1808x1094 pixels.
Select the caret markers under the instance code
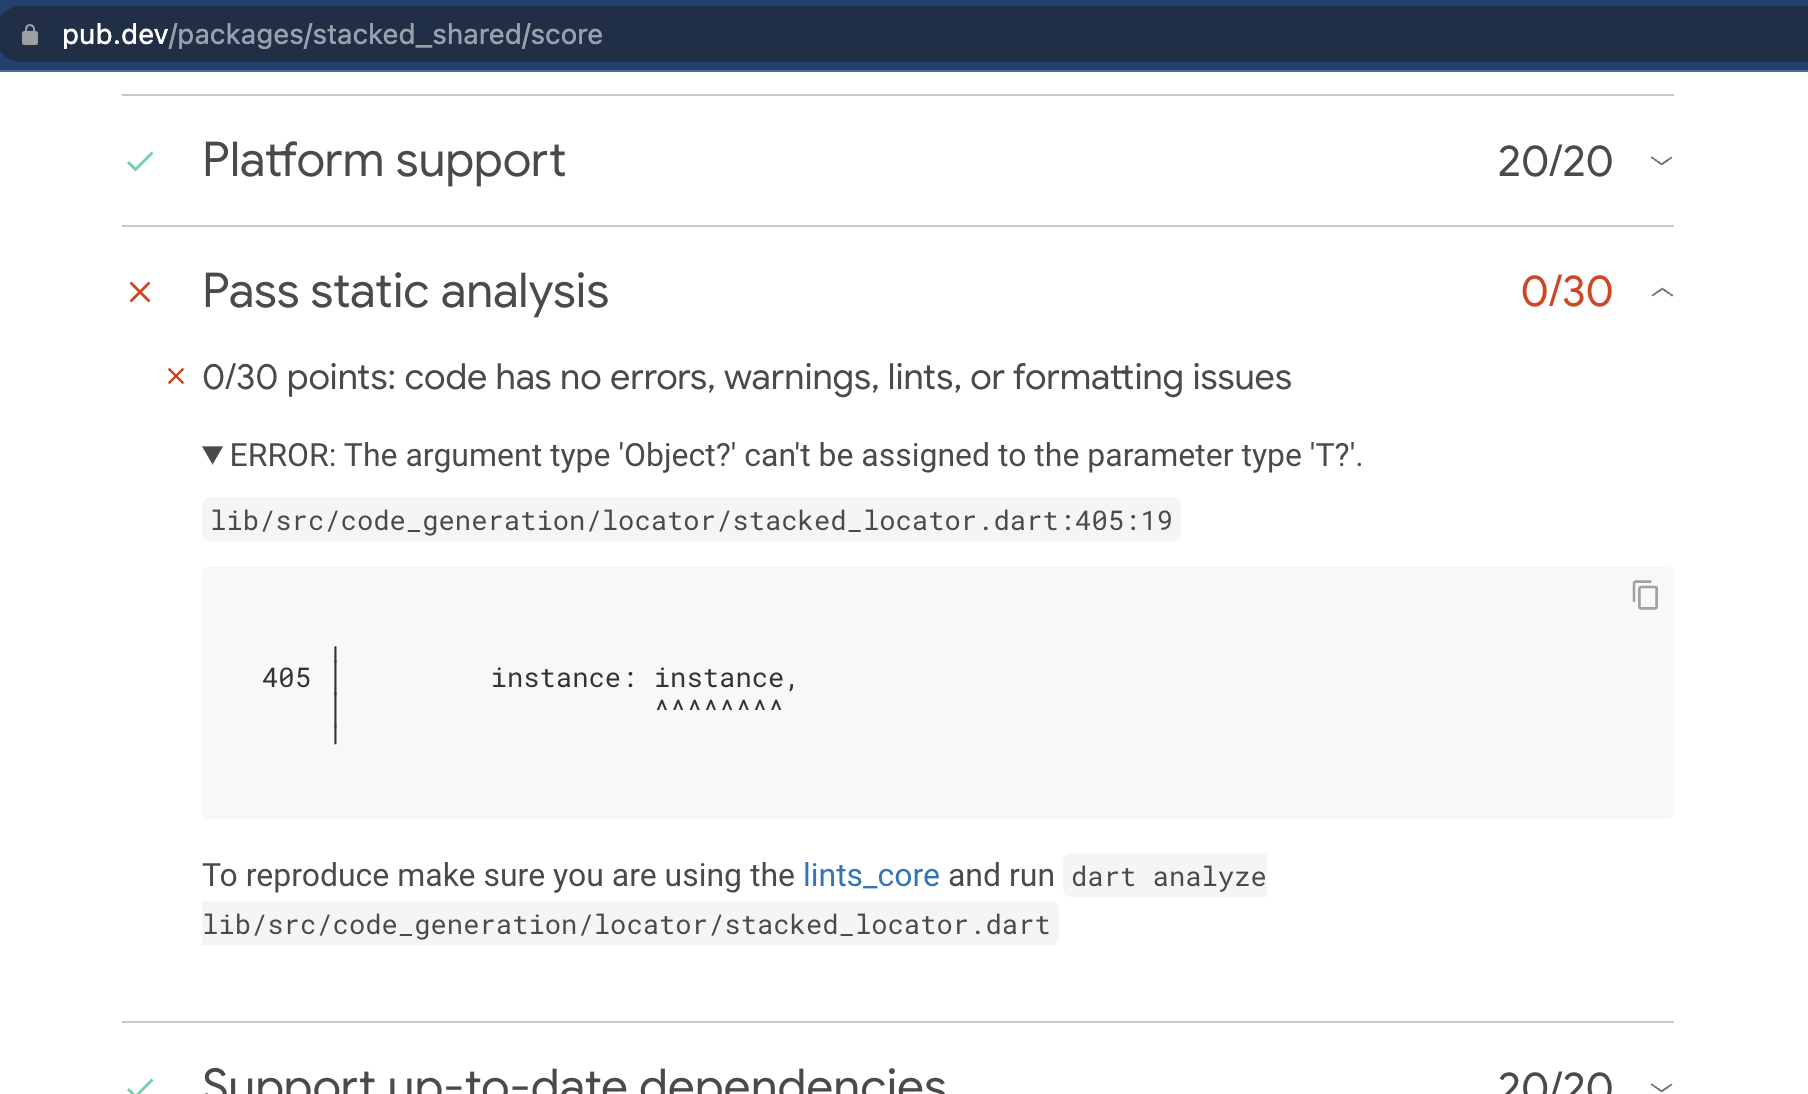coord(720,707)
